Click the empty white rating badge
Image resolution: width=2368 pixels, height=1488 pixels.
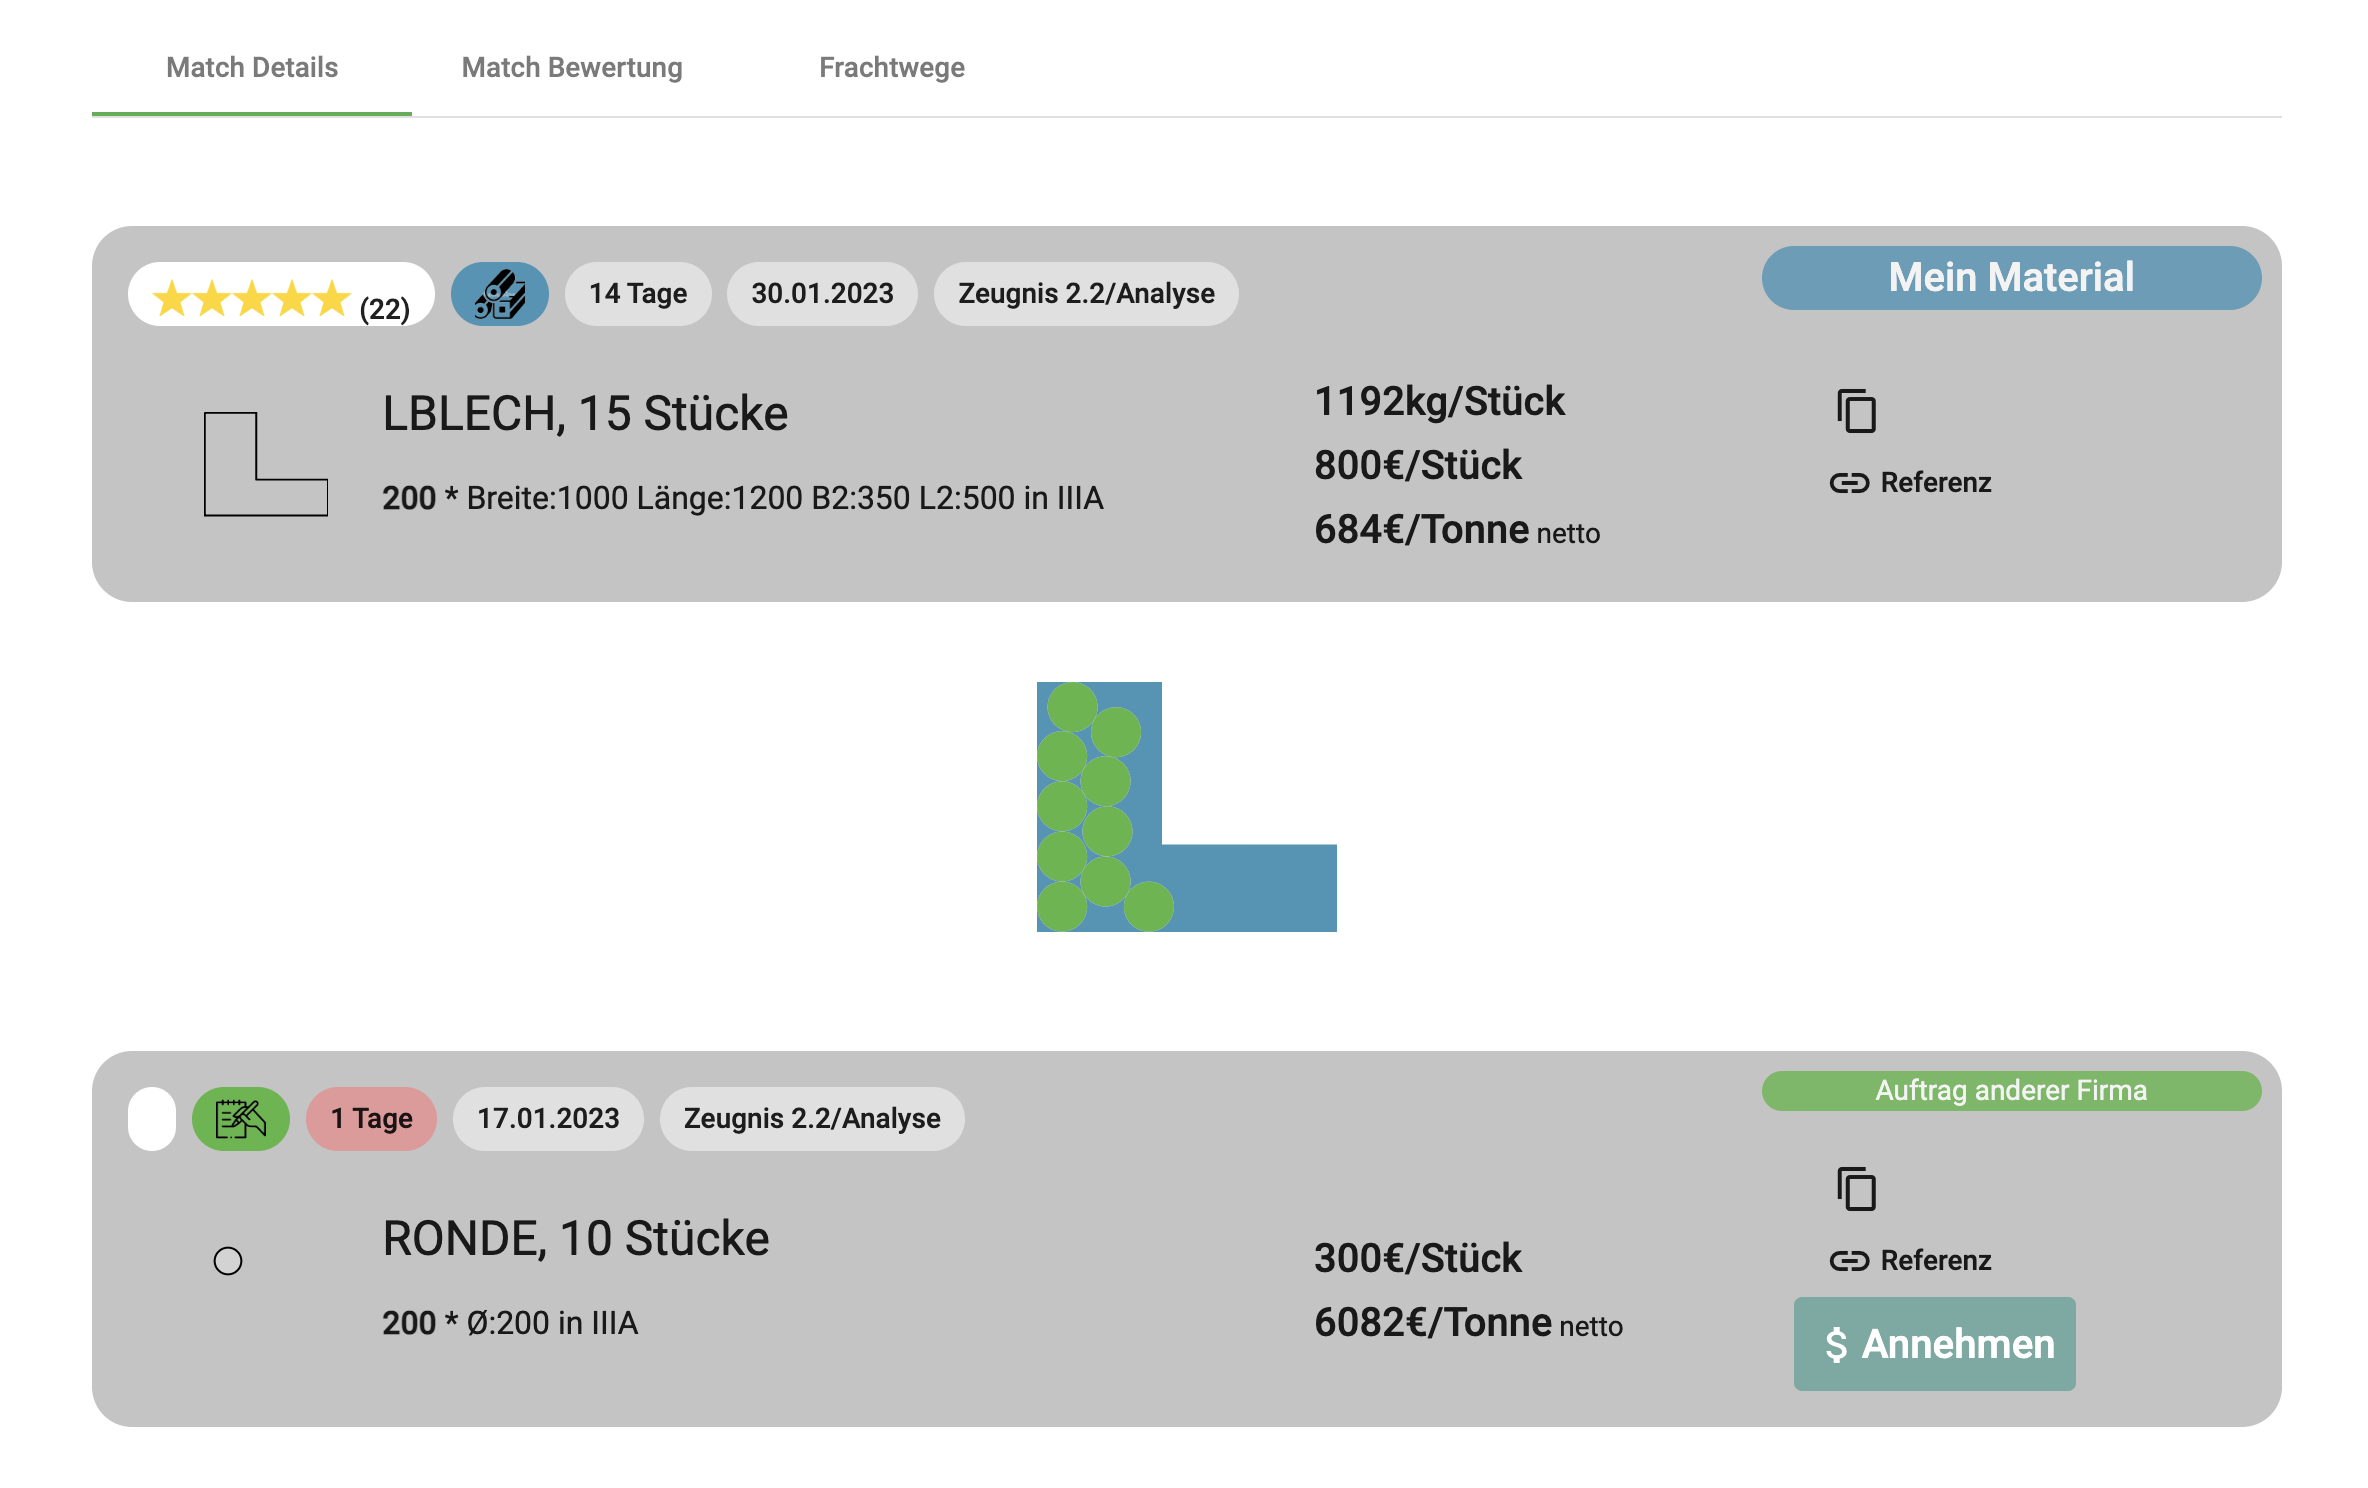152,1119
